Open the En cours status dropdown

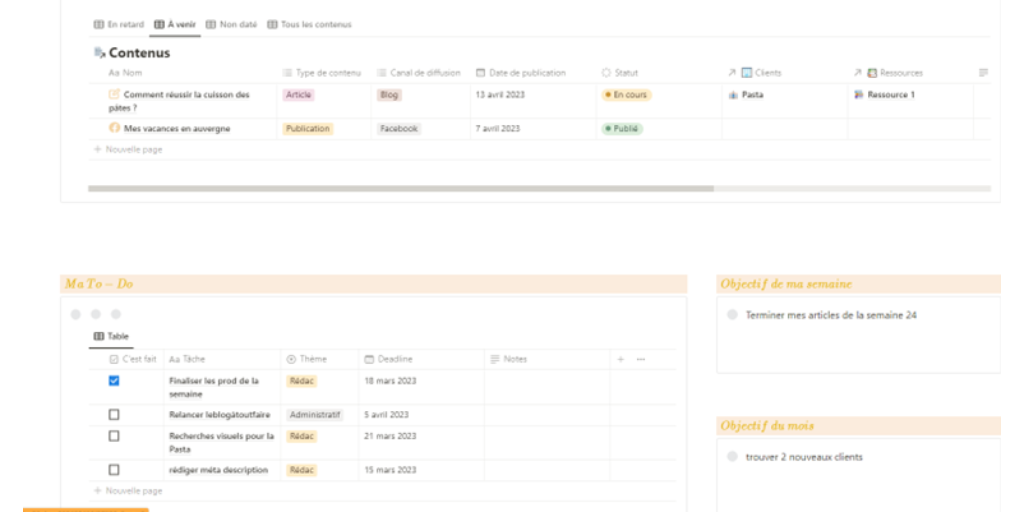pos(627,95)
